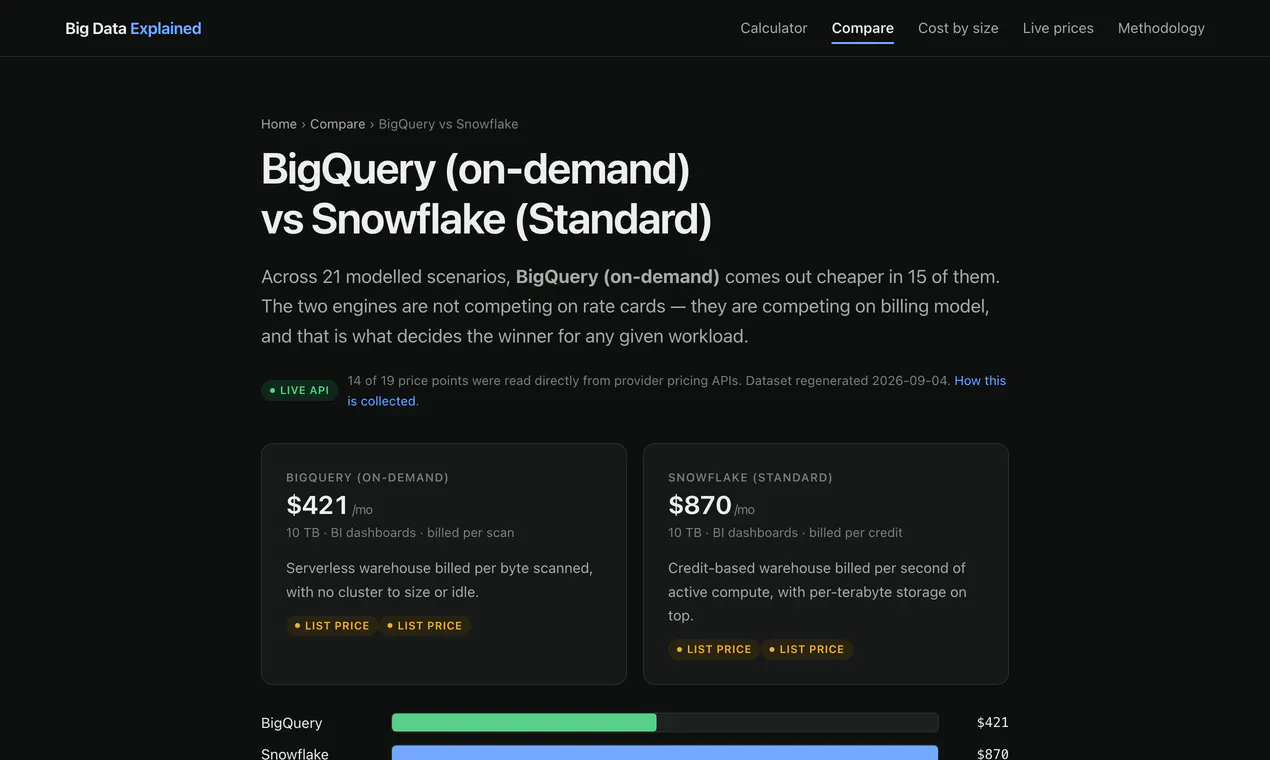Open Live prices in the top nav
Viewport: 1270px width, 760px height.
pyautogui.click(x=1058, y=28)
